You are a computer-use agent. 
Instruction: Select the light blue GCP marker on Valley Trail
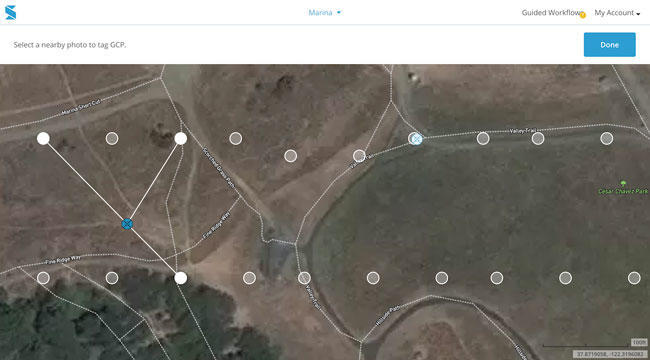click(x=417, y=139)
